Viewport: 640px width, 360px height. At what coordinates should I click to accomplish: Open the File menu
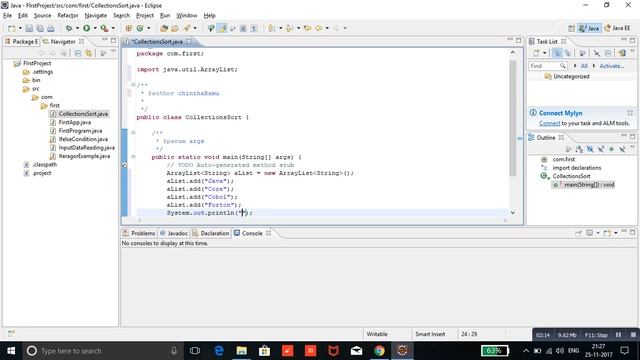click(x=7, y=16)
